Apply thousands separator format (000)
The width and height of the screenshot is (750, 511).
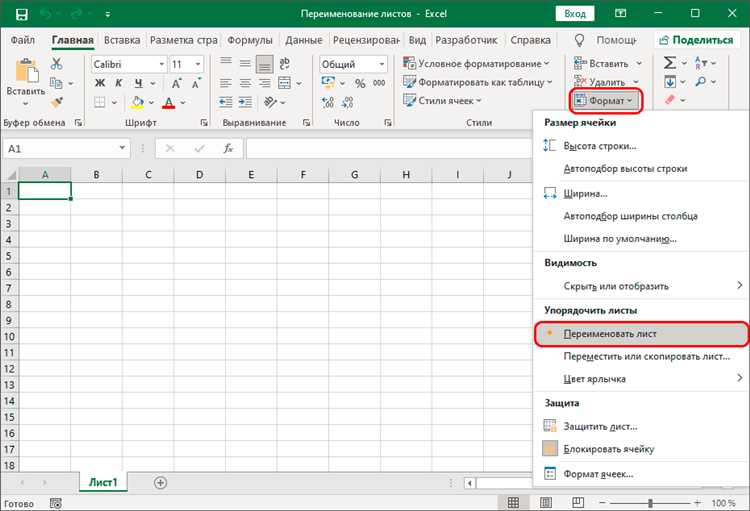coord(379,83)
